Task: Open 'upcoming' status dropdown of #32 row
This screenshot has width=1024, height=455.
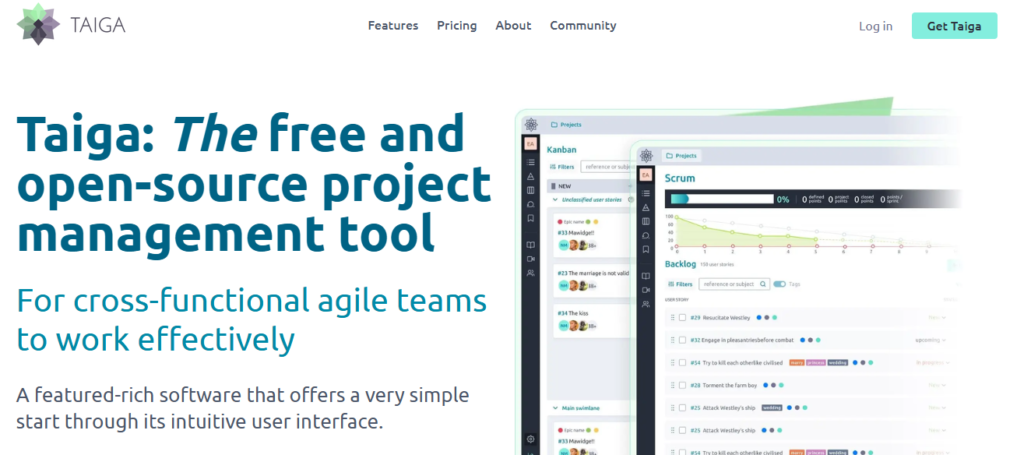Action: click(931, 340)
